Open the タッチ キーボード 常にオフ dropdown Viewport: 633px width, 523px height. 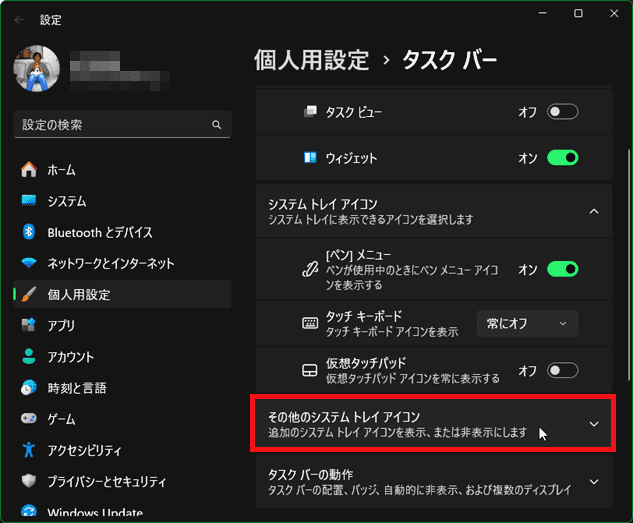point(527,323)
